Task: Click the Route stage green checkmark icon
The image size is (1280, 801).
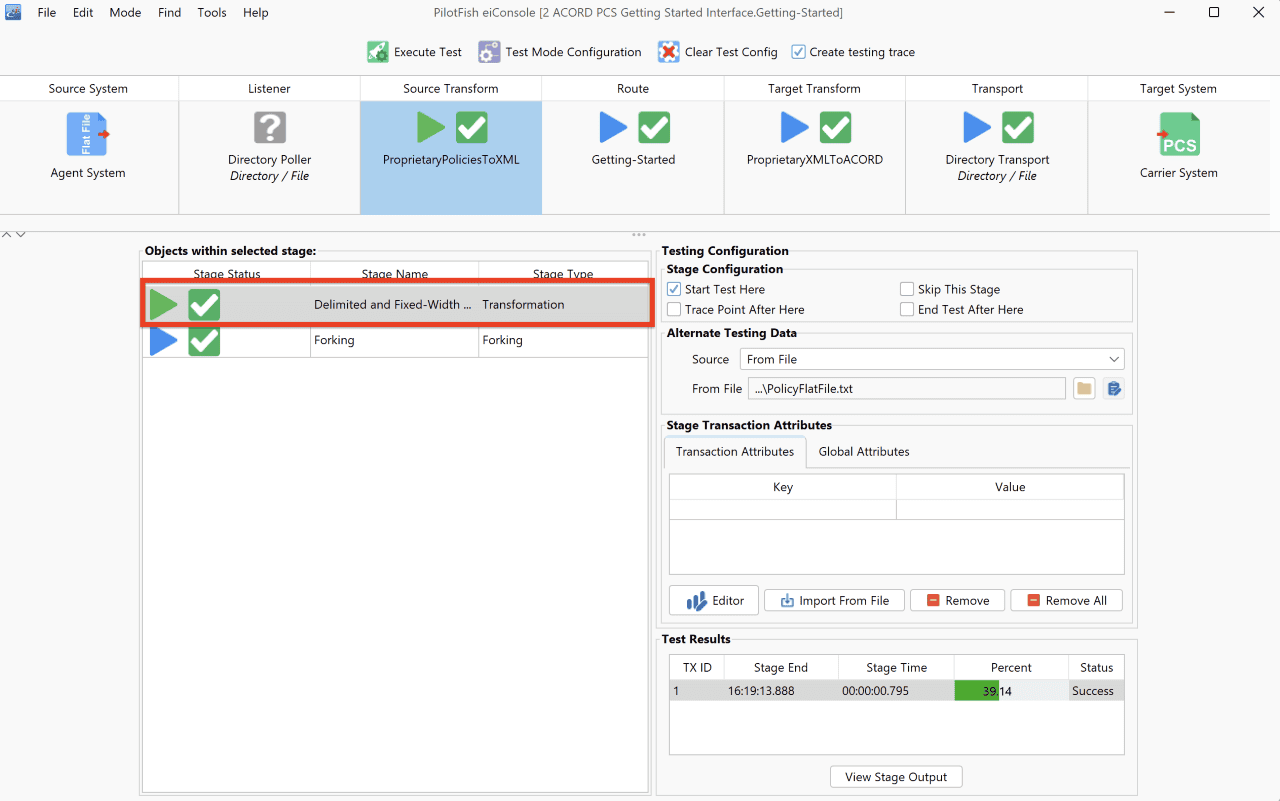Action: pyautogui.click(x=654, y=128)
